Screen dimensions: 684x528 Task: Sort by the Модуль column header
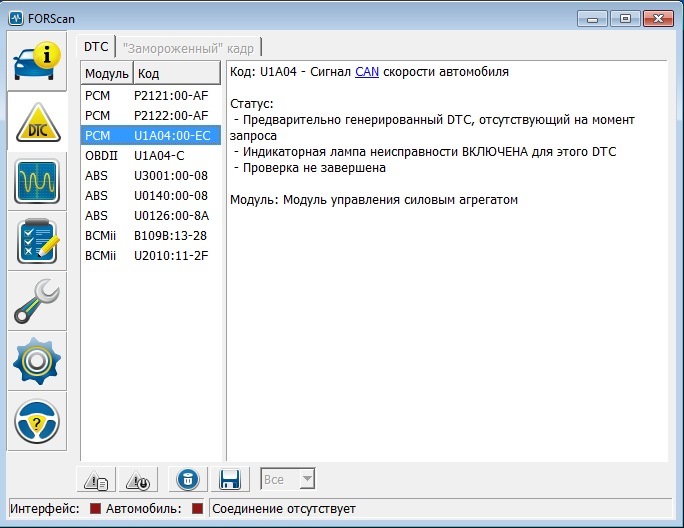pos(107,73)
